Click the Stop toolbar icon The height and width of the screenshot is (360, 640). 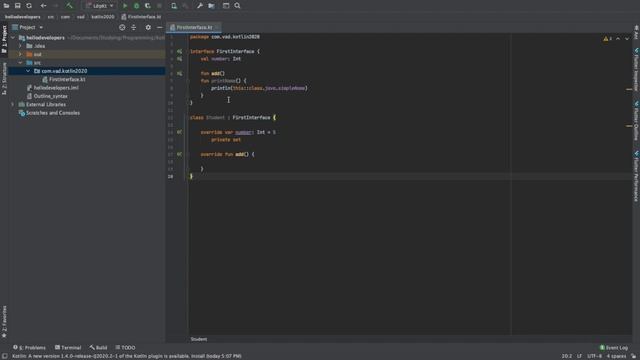pyautogui.click(x=159, y=6)
